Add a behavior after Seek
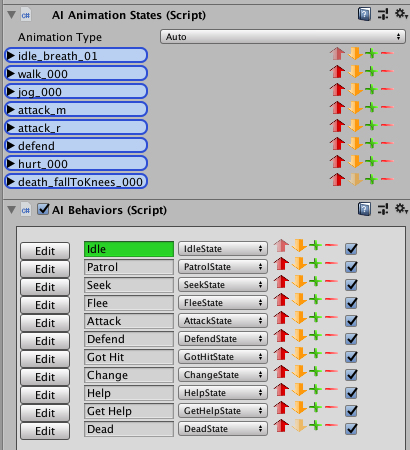The width and height of the screenshot is (410, 450). point(315,282)
